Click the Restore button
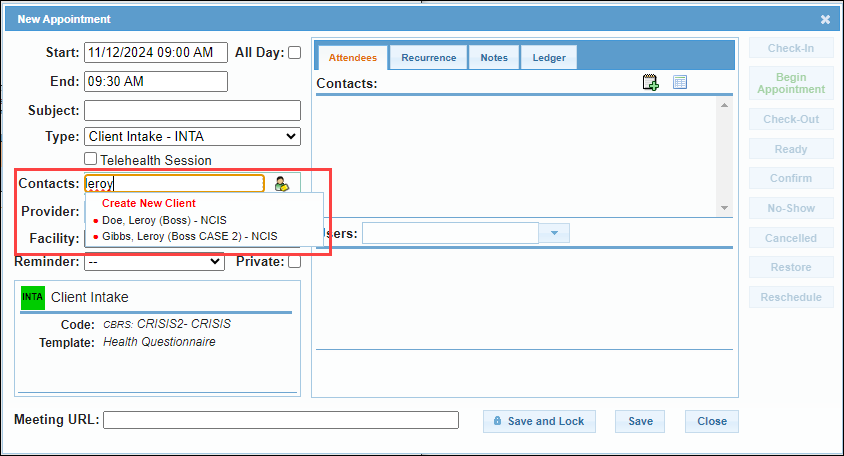The width and height of the screenshot is (844, 456). [x=791, y=267]
